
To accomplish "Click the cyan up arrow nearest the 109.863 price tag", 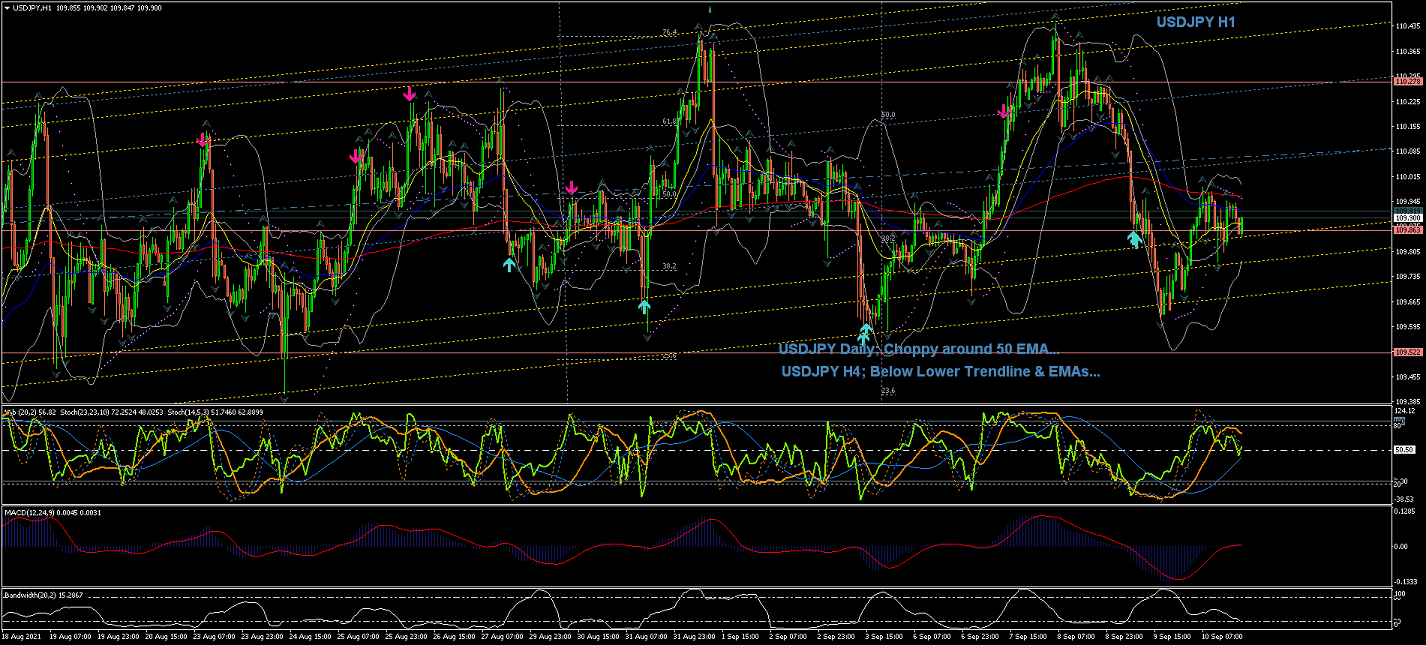I will point(1134,239).
